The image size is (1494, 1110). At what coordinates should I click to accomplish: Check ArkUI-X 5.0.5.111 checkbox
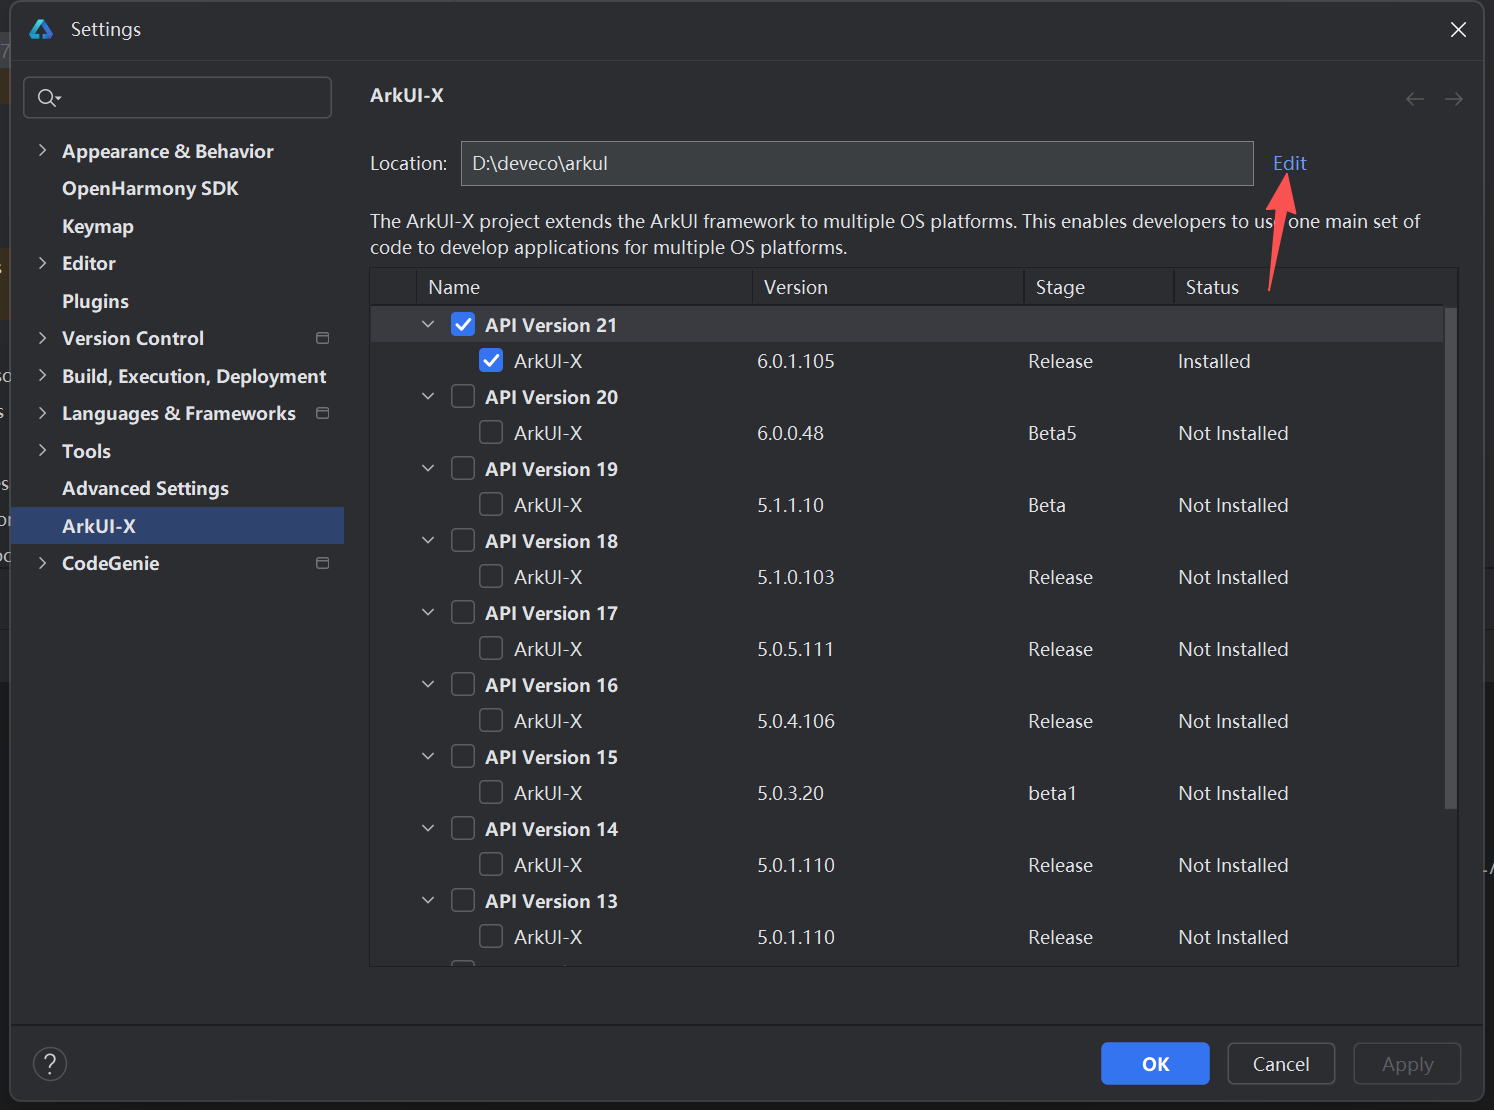click(491, 649)
